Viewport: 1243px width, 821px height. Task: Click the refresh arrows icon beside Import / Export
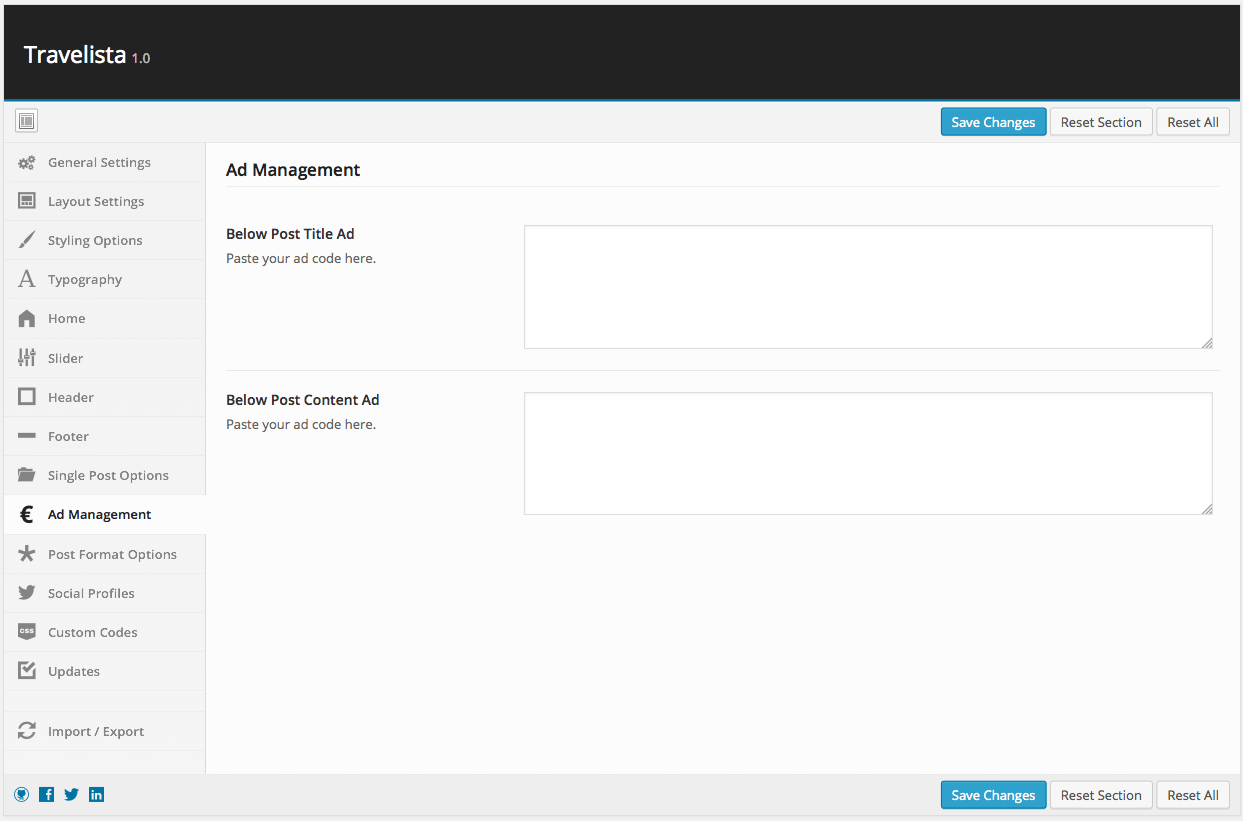(x=27, y=731)
